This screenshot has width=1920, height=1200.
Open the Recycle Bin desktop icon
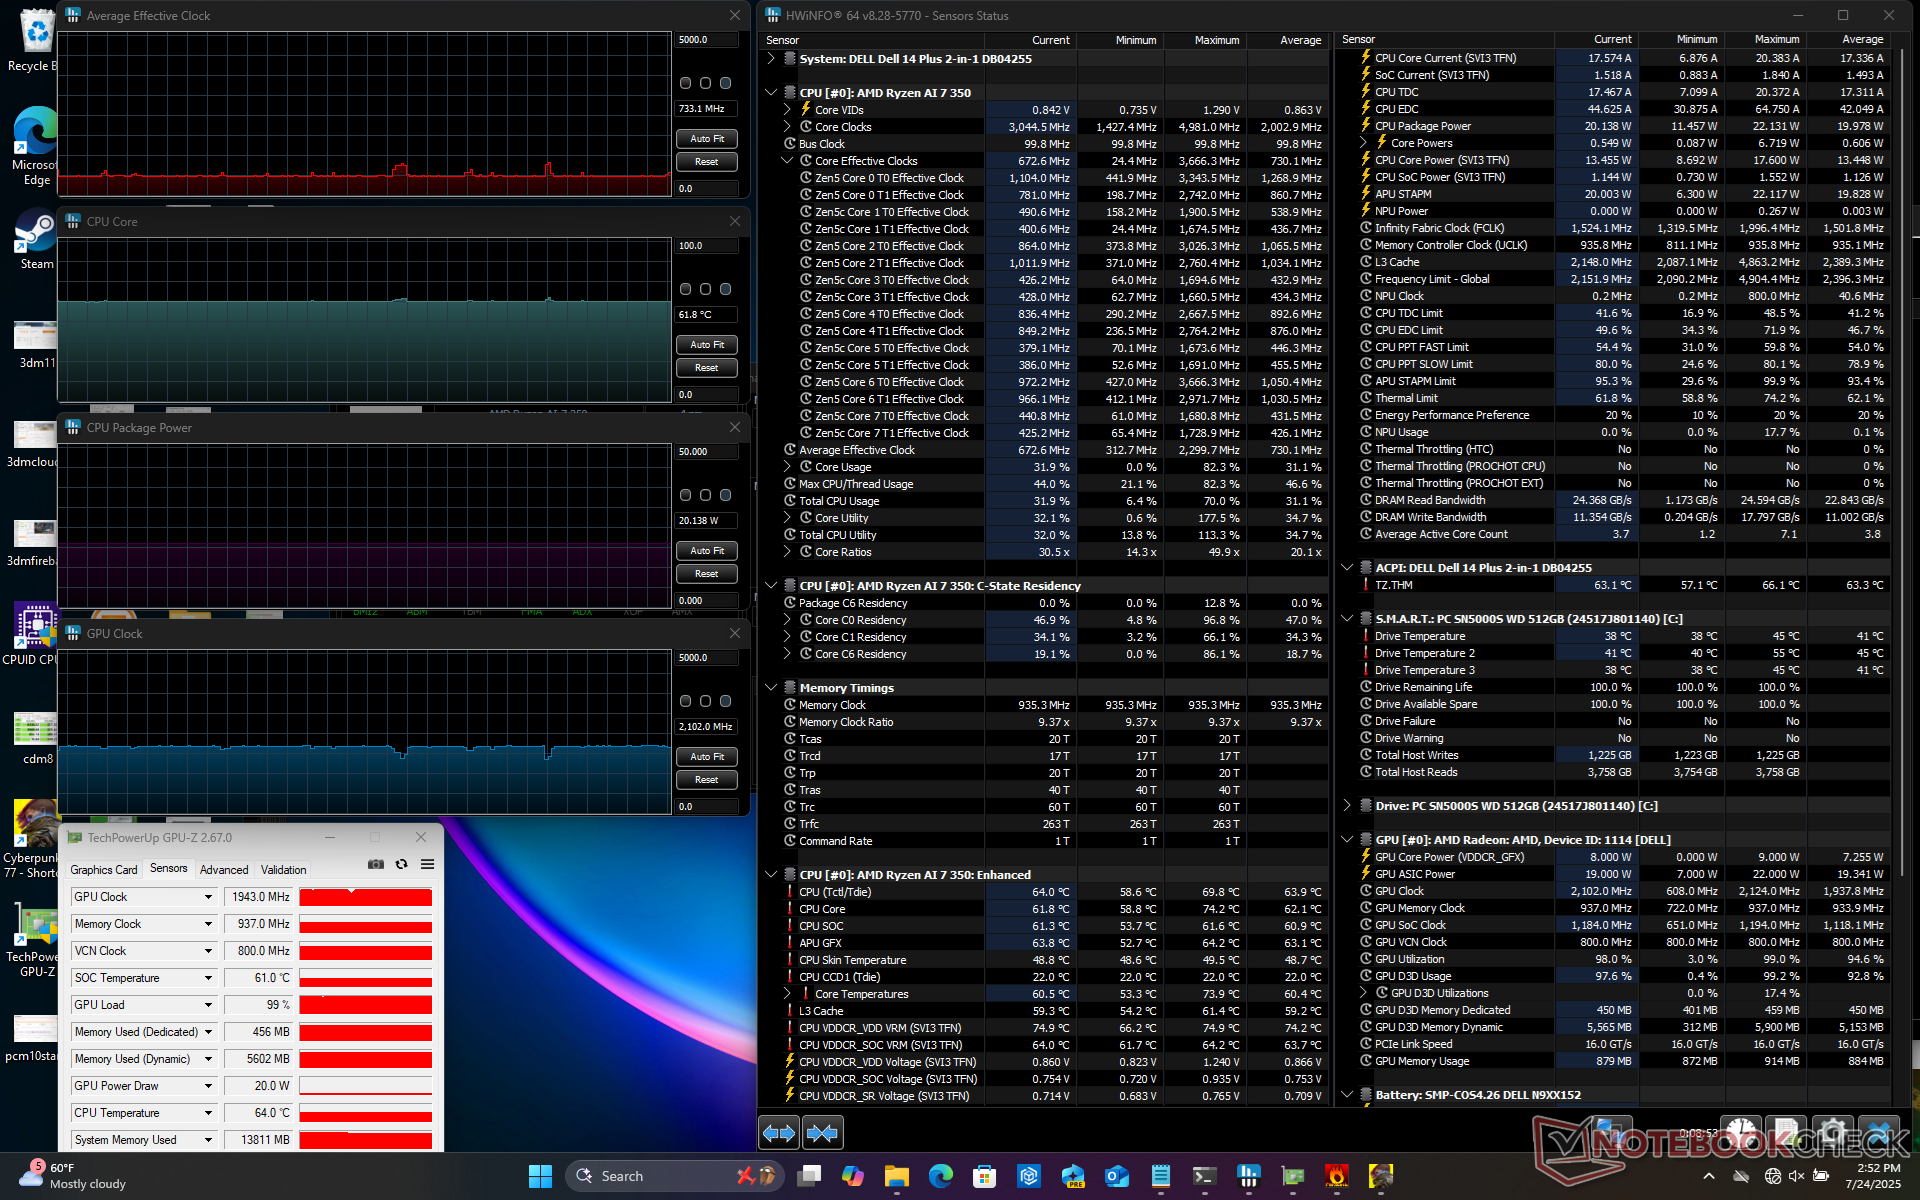click(x=35, y=40)
